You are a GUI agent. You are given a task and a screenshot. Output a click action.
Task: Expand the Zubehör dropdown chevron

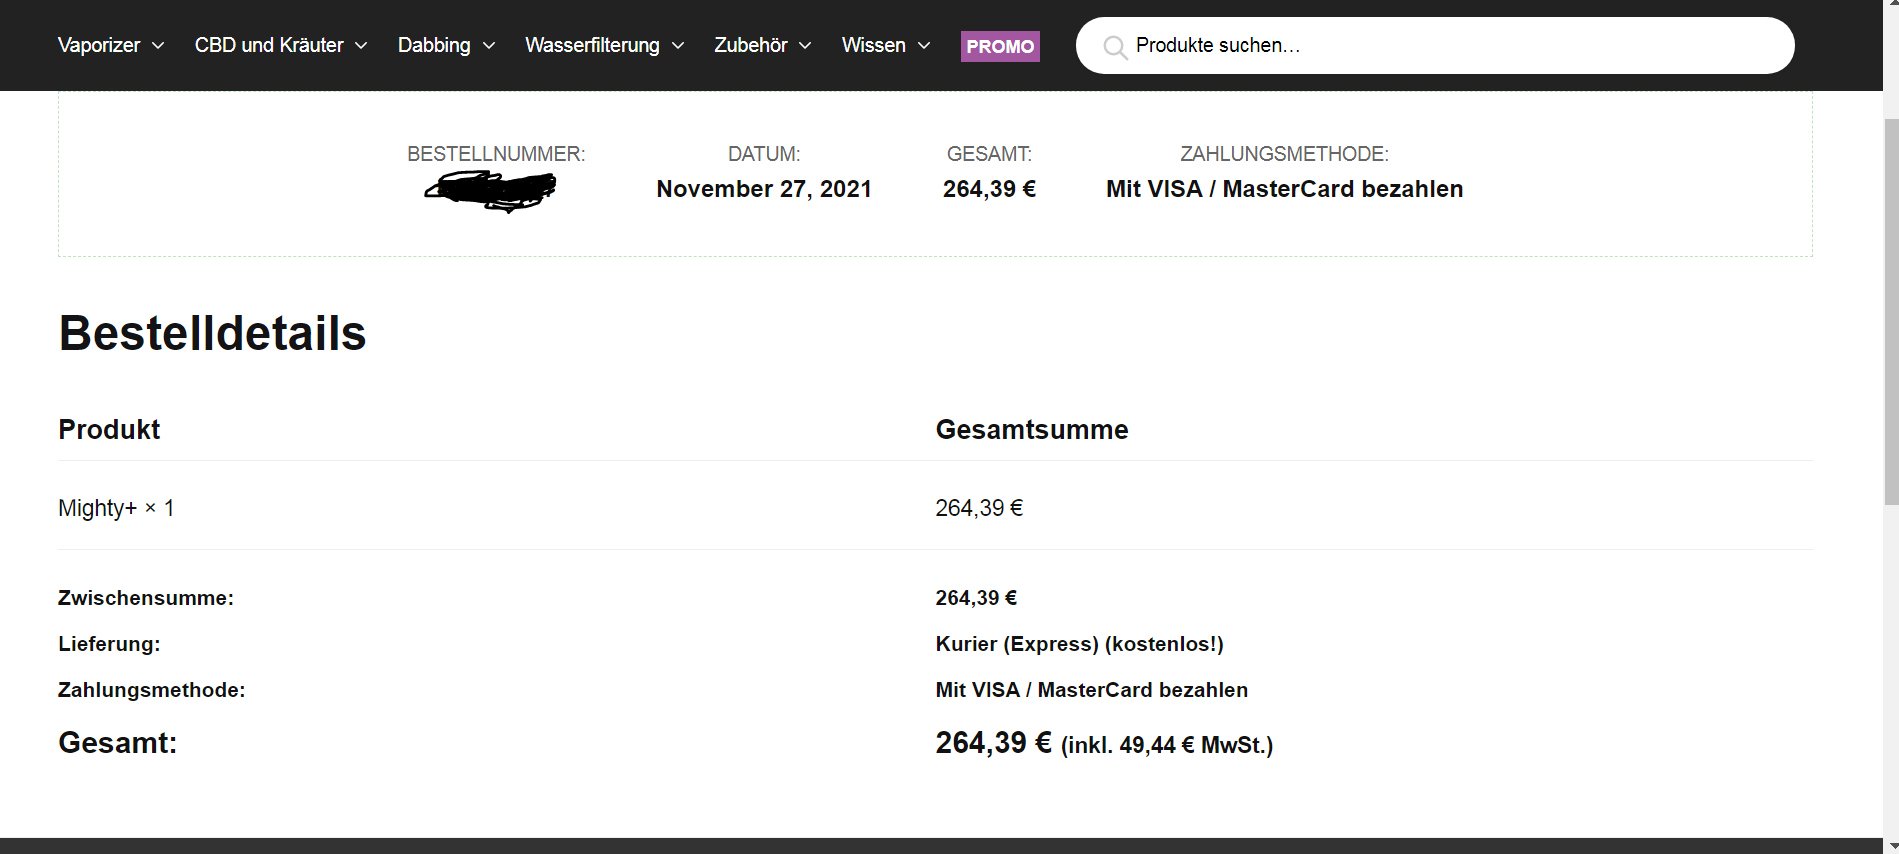coord(805,46)
